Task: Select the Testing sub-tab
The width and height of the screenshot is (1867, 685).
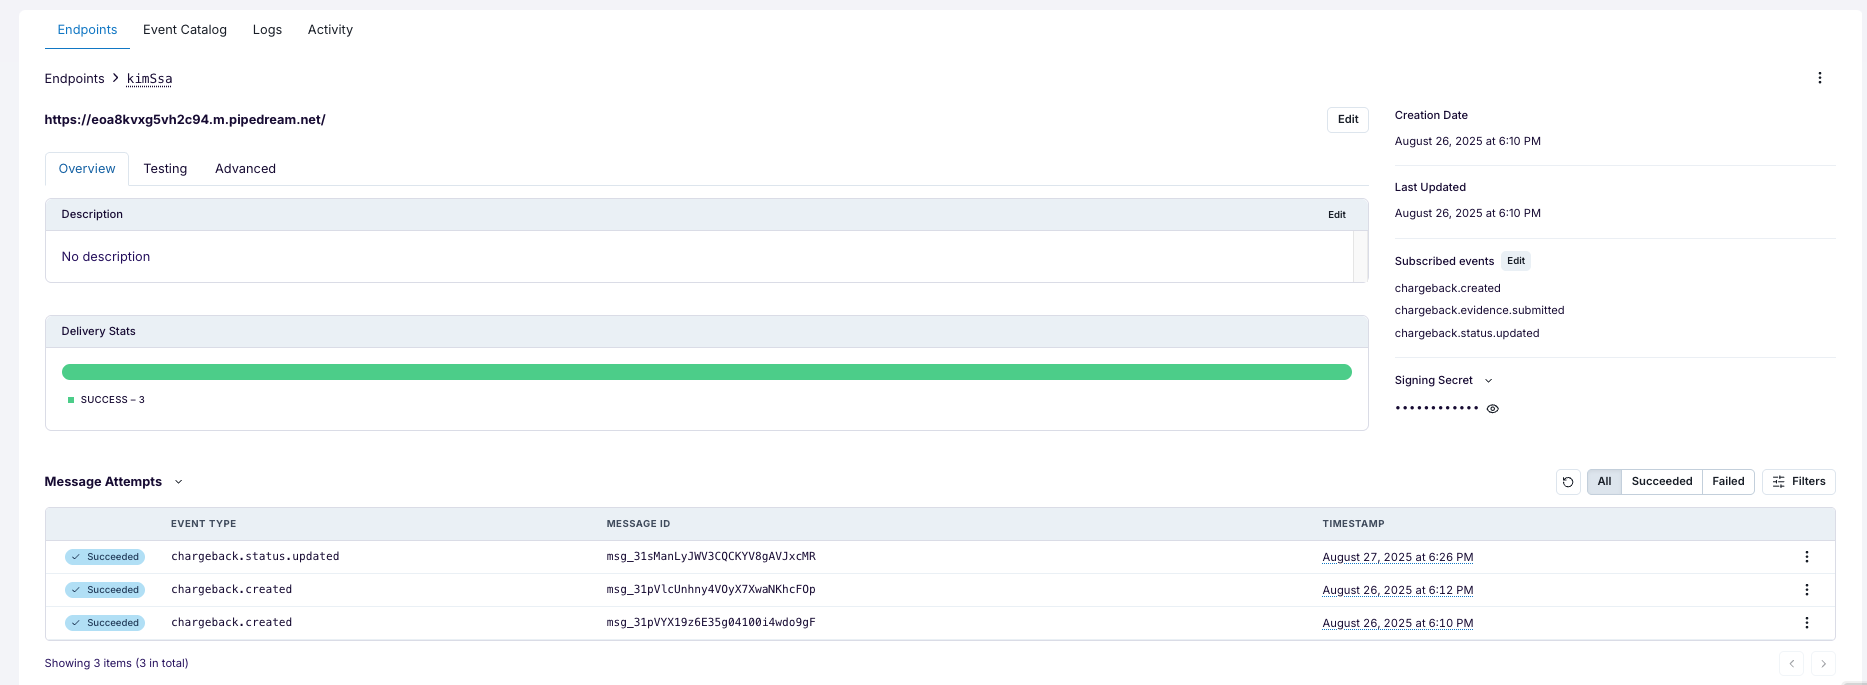Action: (x=165, y=169)
